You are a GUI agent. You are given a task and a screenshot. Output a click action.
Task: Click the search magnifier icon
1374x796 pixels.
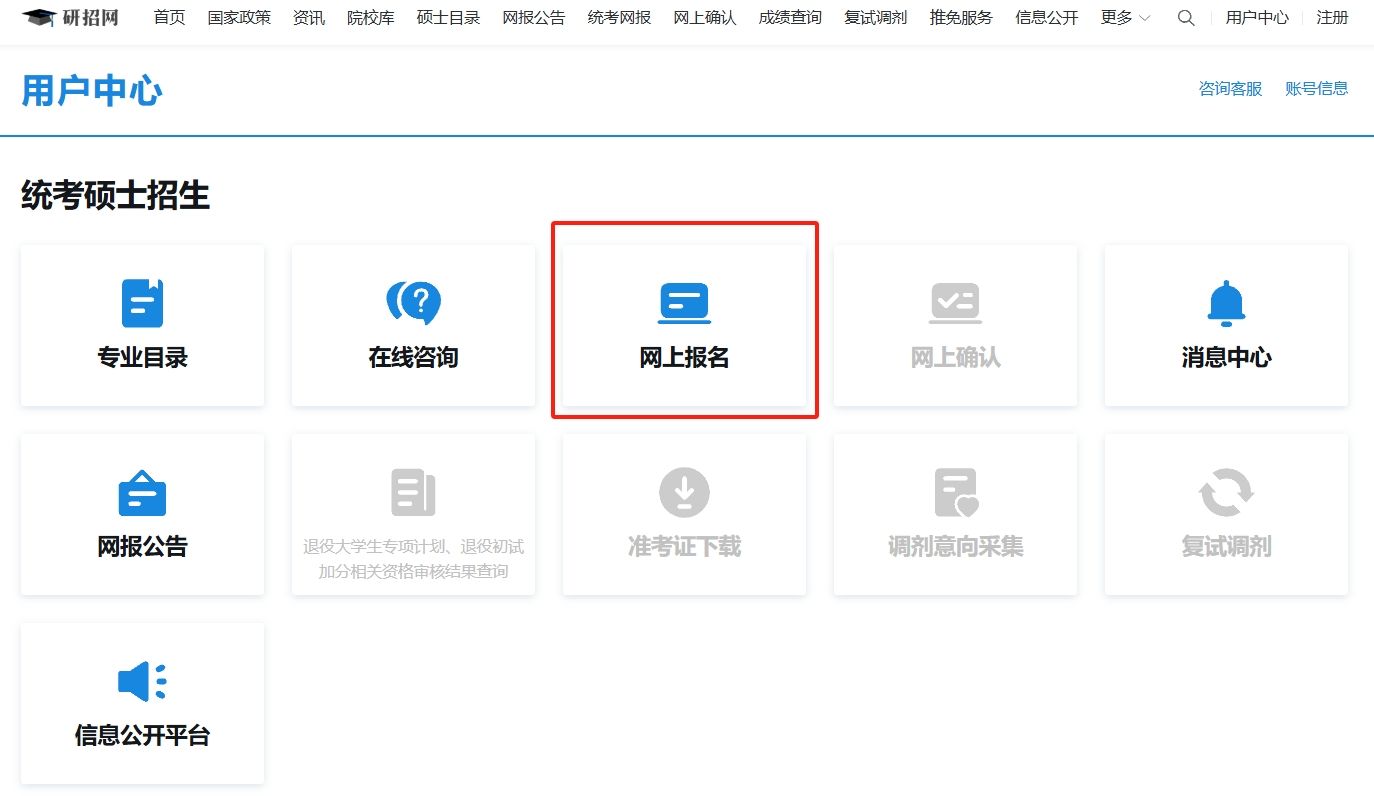(1186, 18)
